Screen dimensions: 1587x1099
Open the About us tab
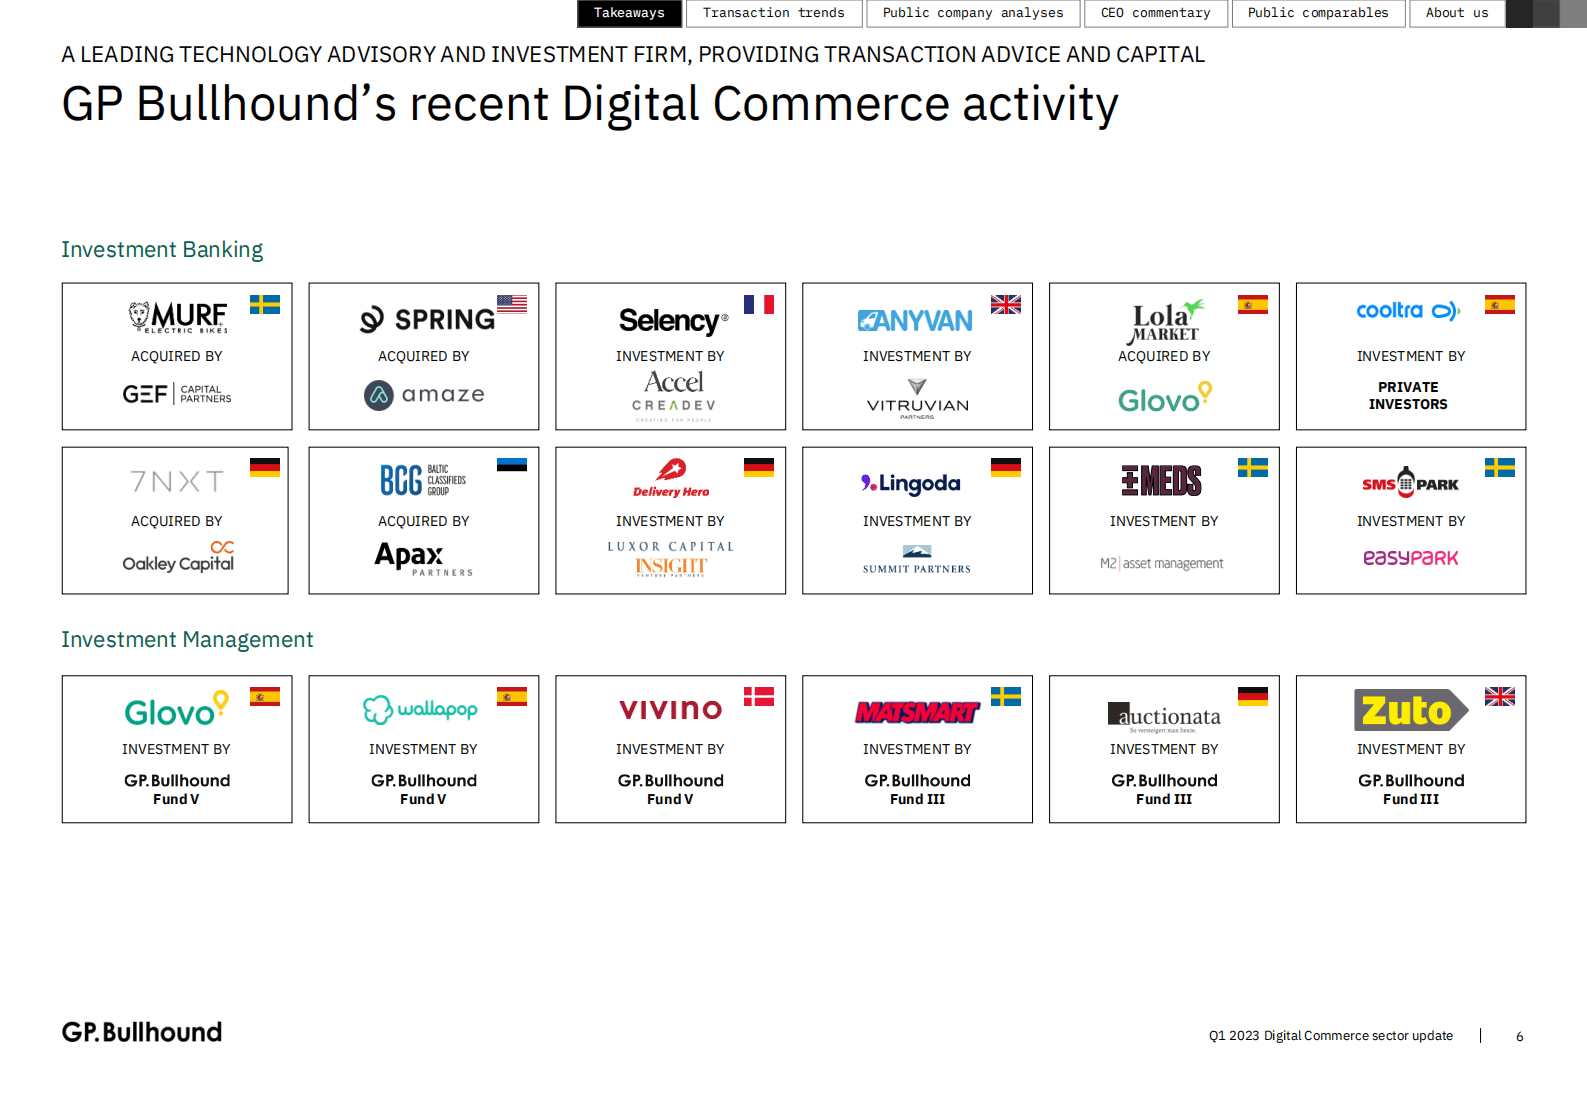tap(1456, 13)
